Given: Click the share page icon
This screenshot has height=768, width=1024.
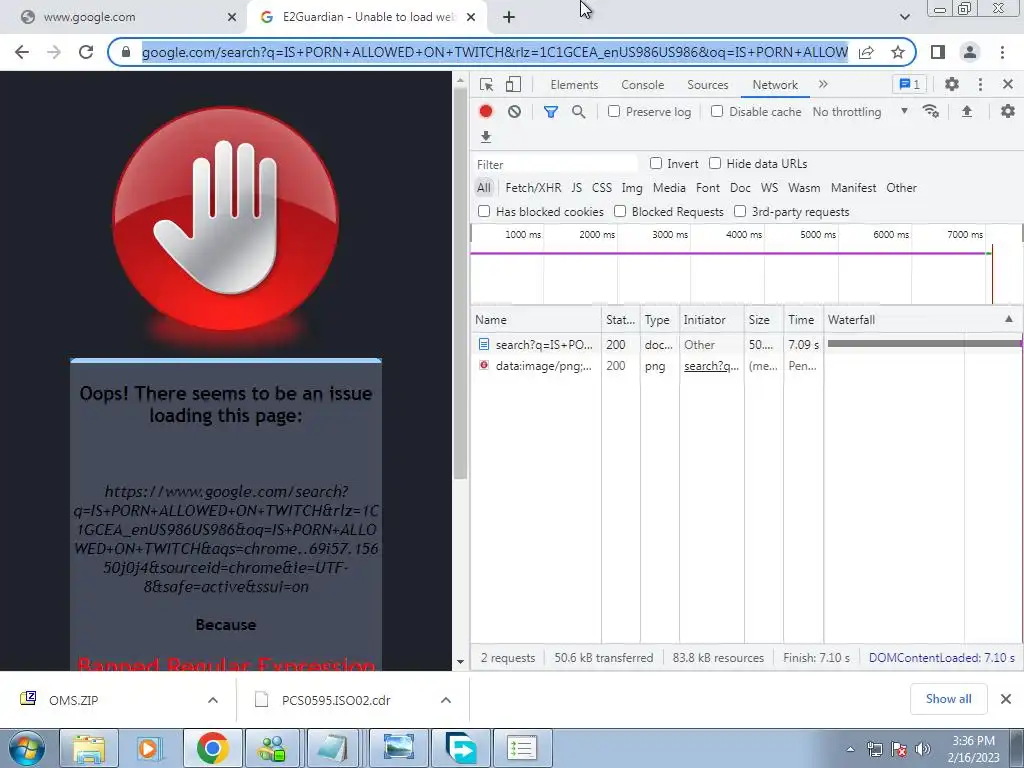Looking at the screenshot, I should point(867,52).
